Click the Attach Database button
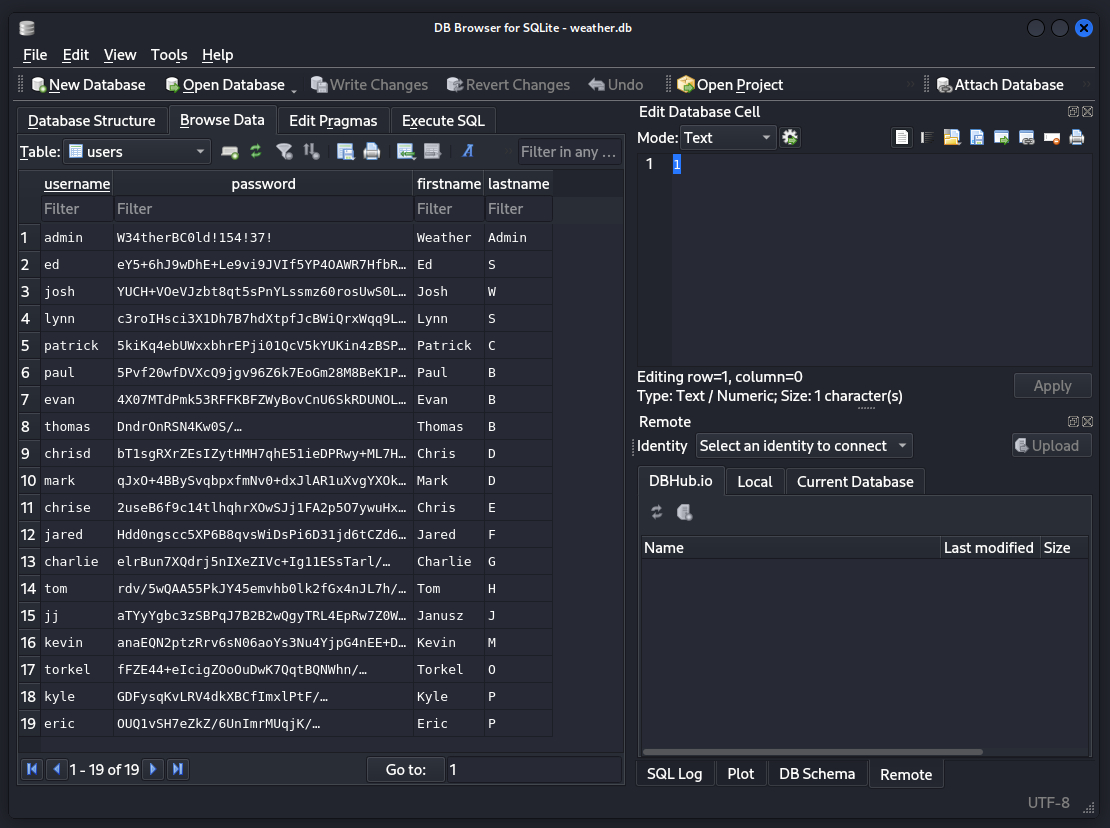This screenshot has height=828, width=1110. tap(999, 85)
